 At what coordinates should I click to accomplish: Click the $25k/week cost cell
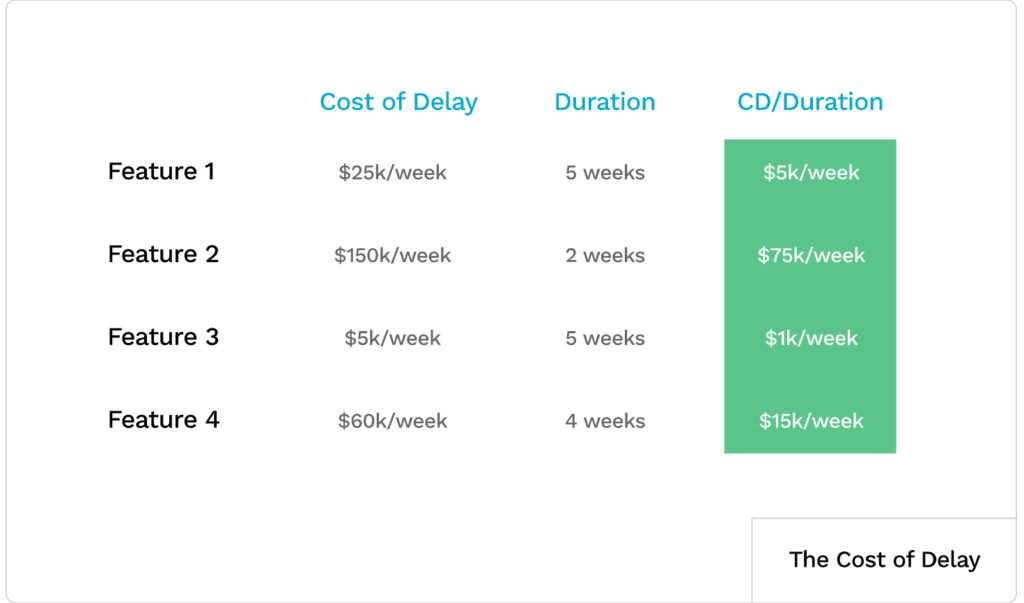[392, 173]
